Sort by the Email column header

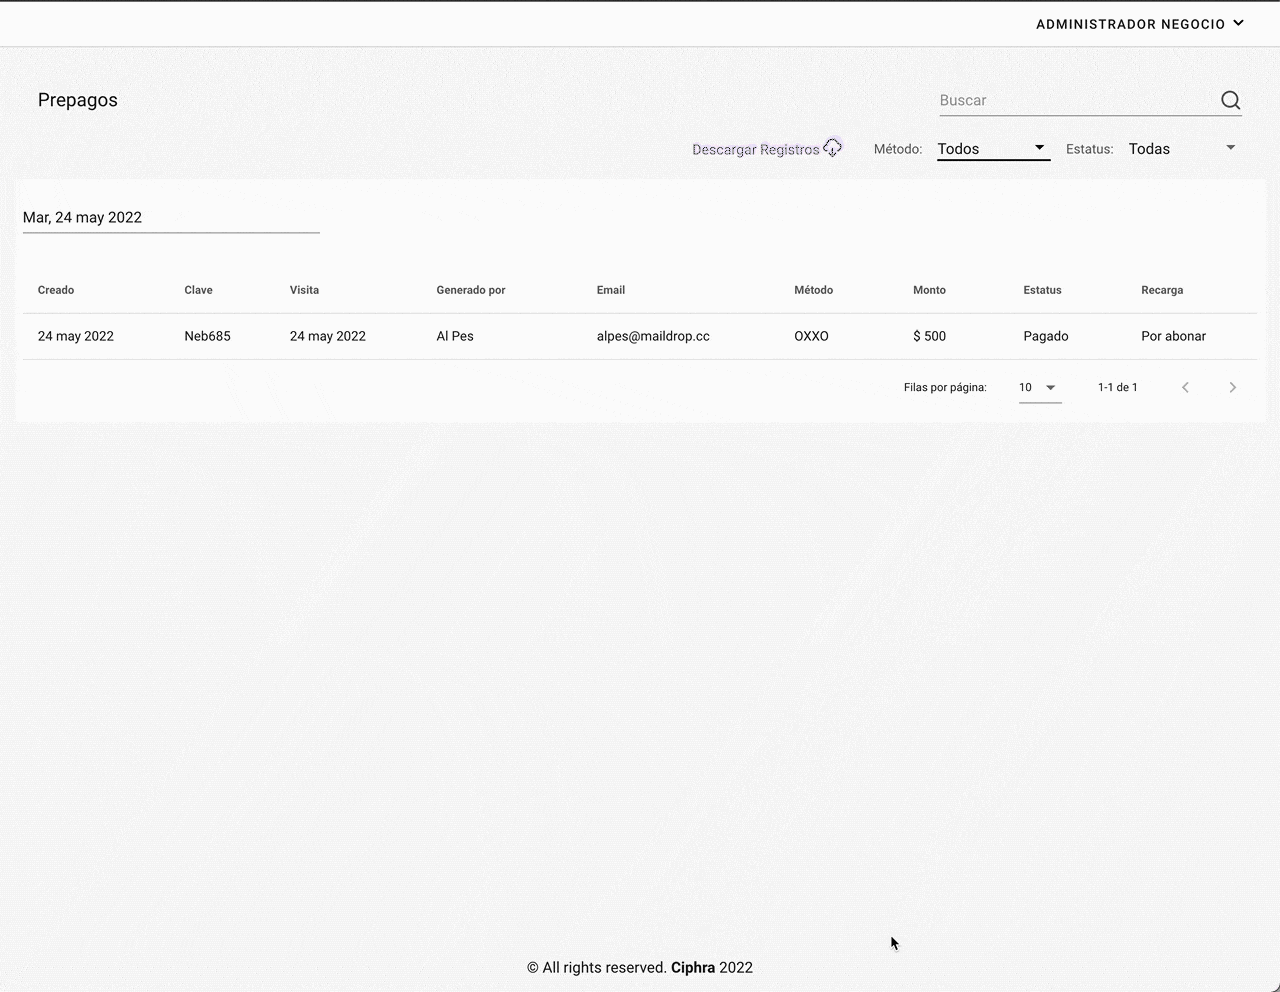(x=610, y=290)
